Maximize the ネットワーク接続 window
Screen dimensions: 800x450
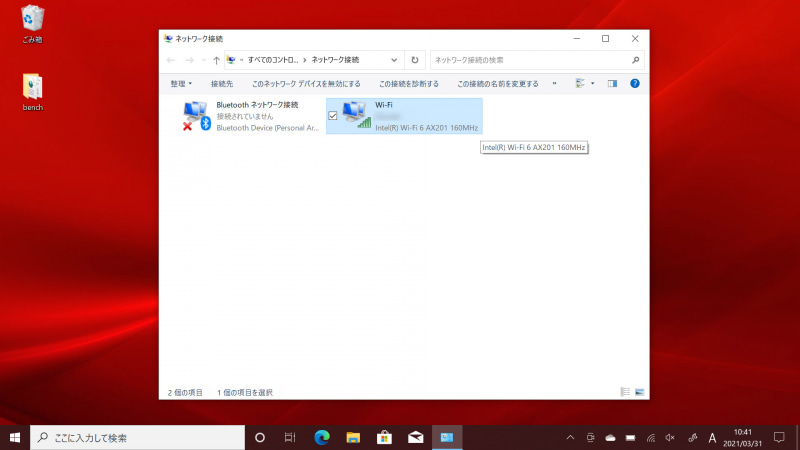point(606,39)
